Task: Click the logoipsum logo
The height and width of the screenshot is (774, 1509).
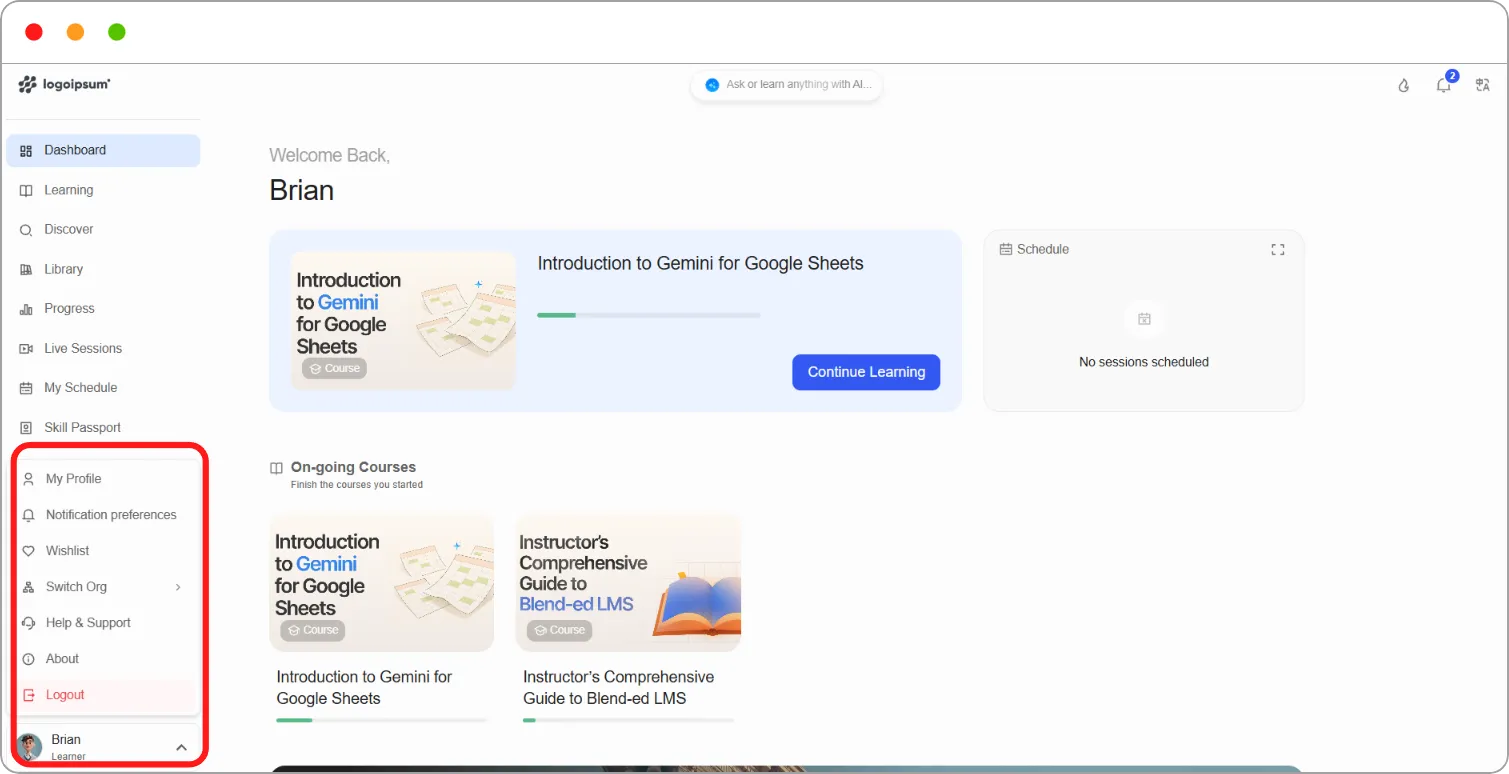Action: (x=65, y=85)
